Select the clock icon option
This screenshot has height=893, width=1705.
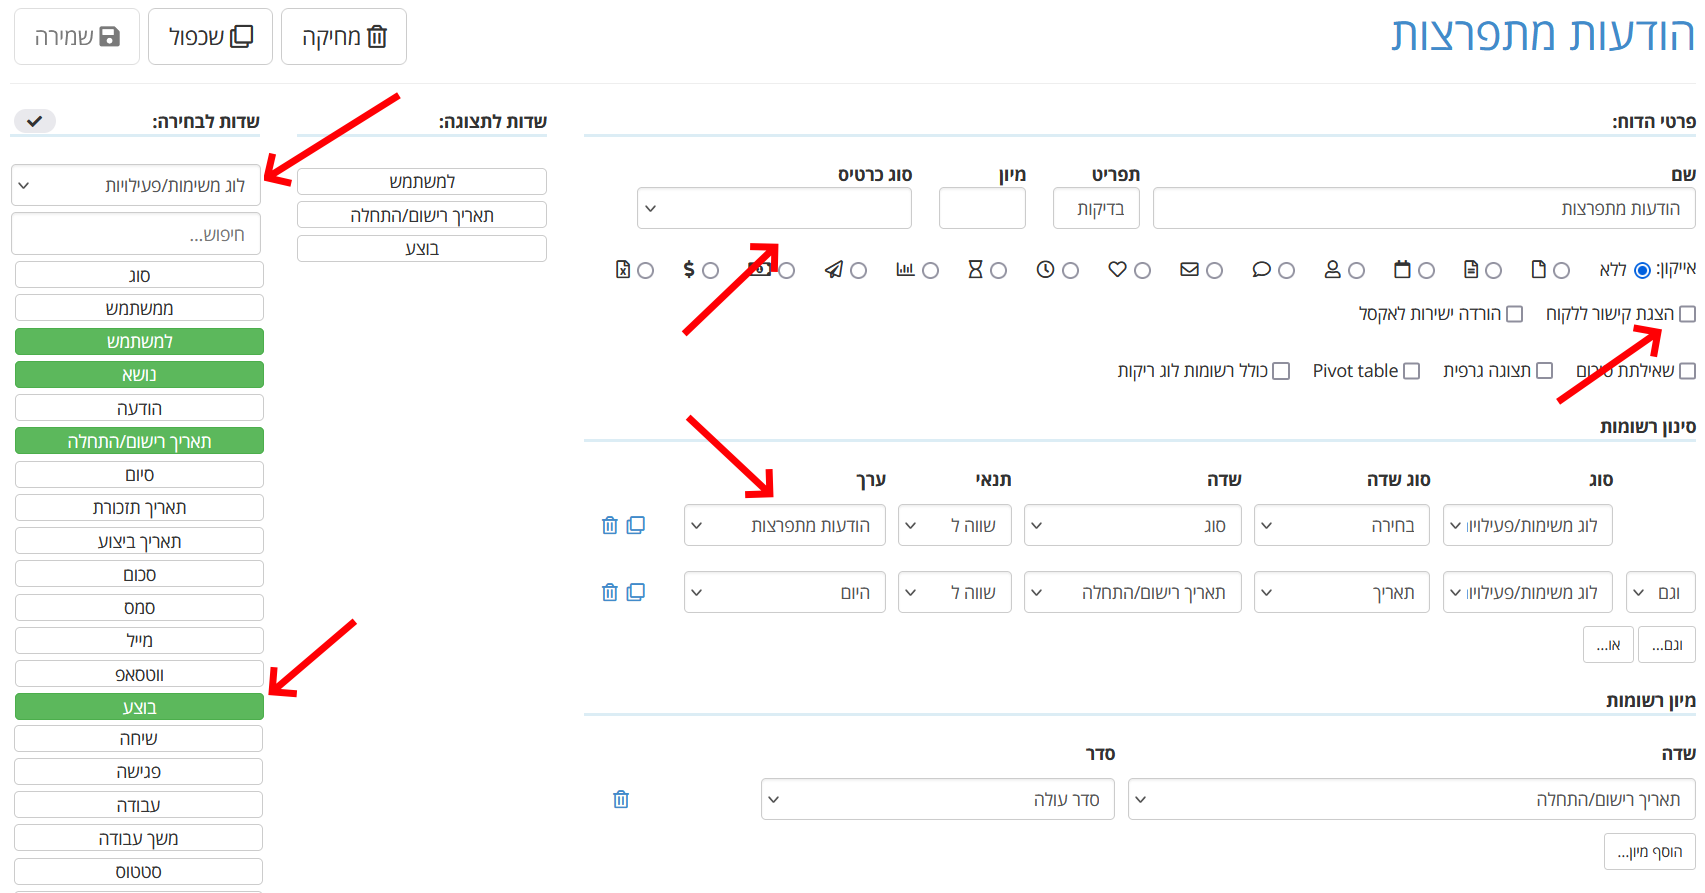click(1070, 271)
